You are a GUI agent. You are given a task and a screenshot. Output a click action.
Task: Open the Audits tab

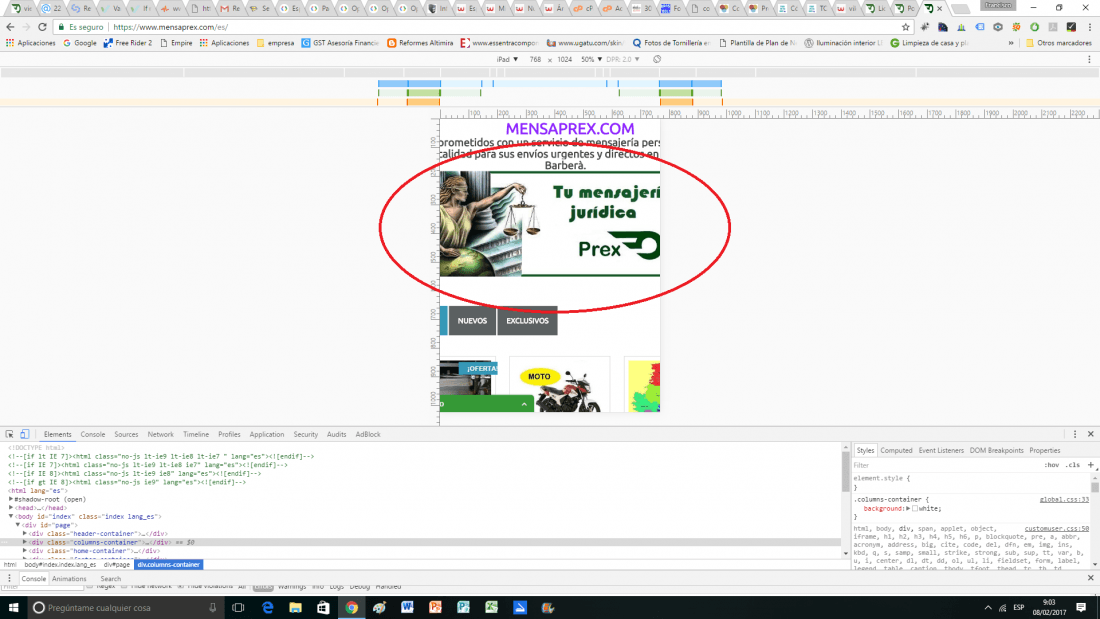337,434
